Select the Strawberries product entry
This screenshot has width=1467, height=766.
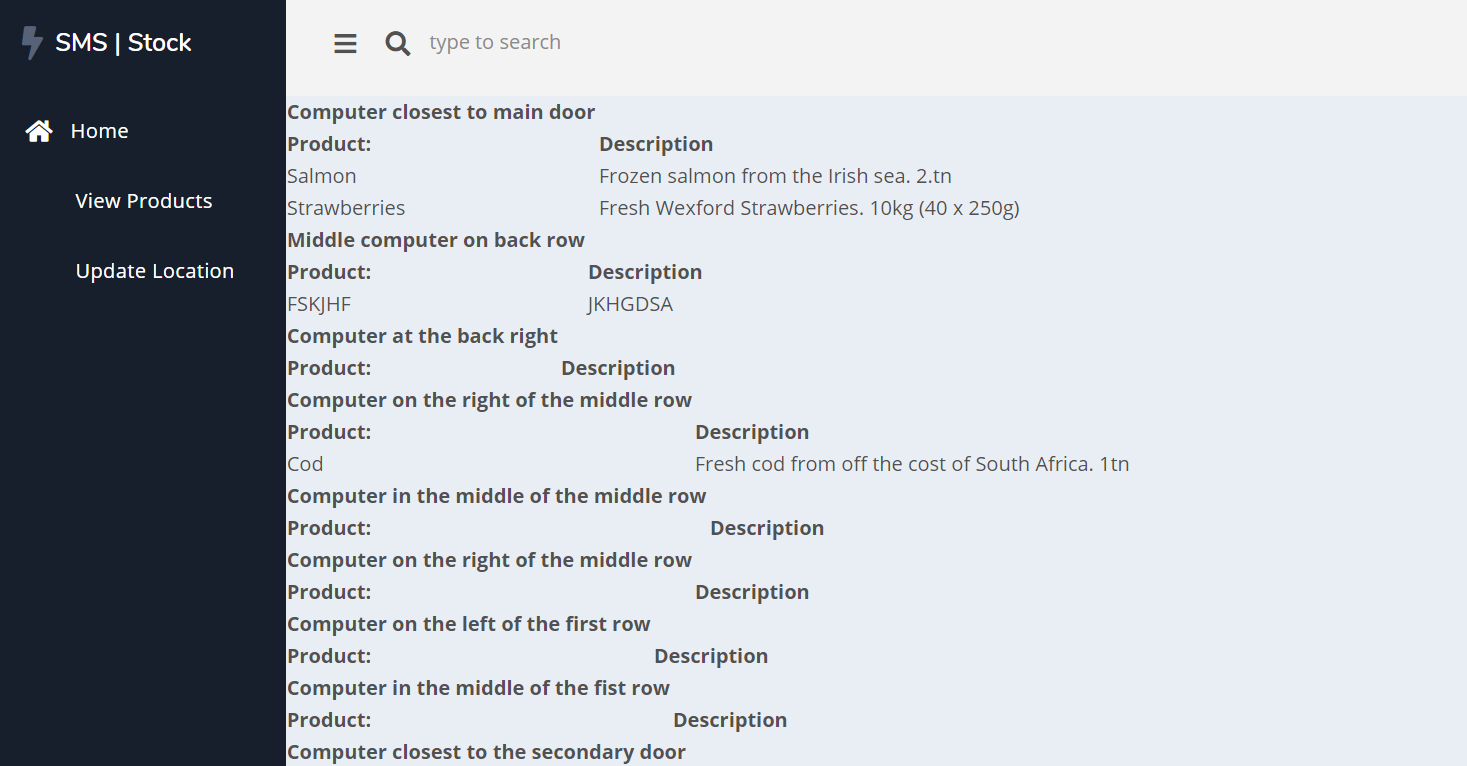coord(346,208)
